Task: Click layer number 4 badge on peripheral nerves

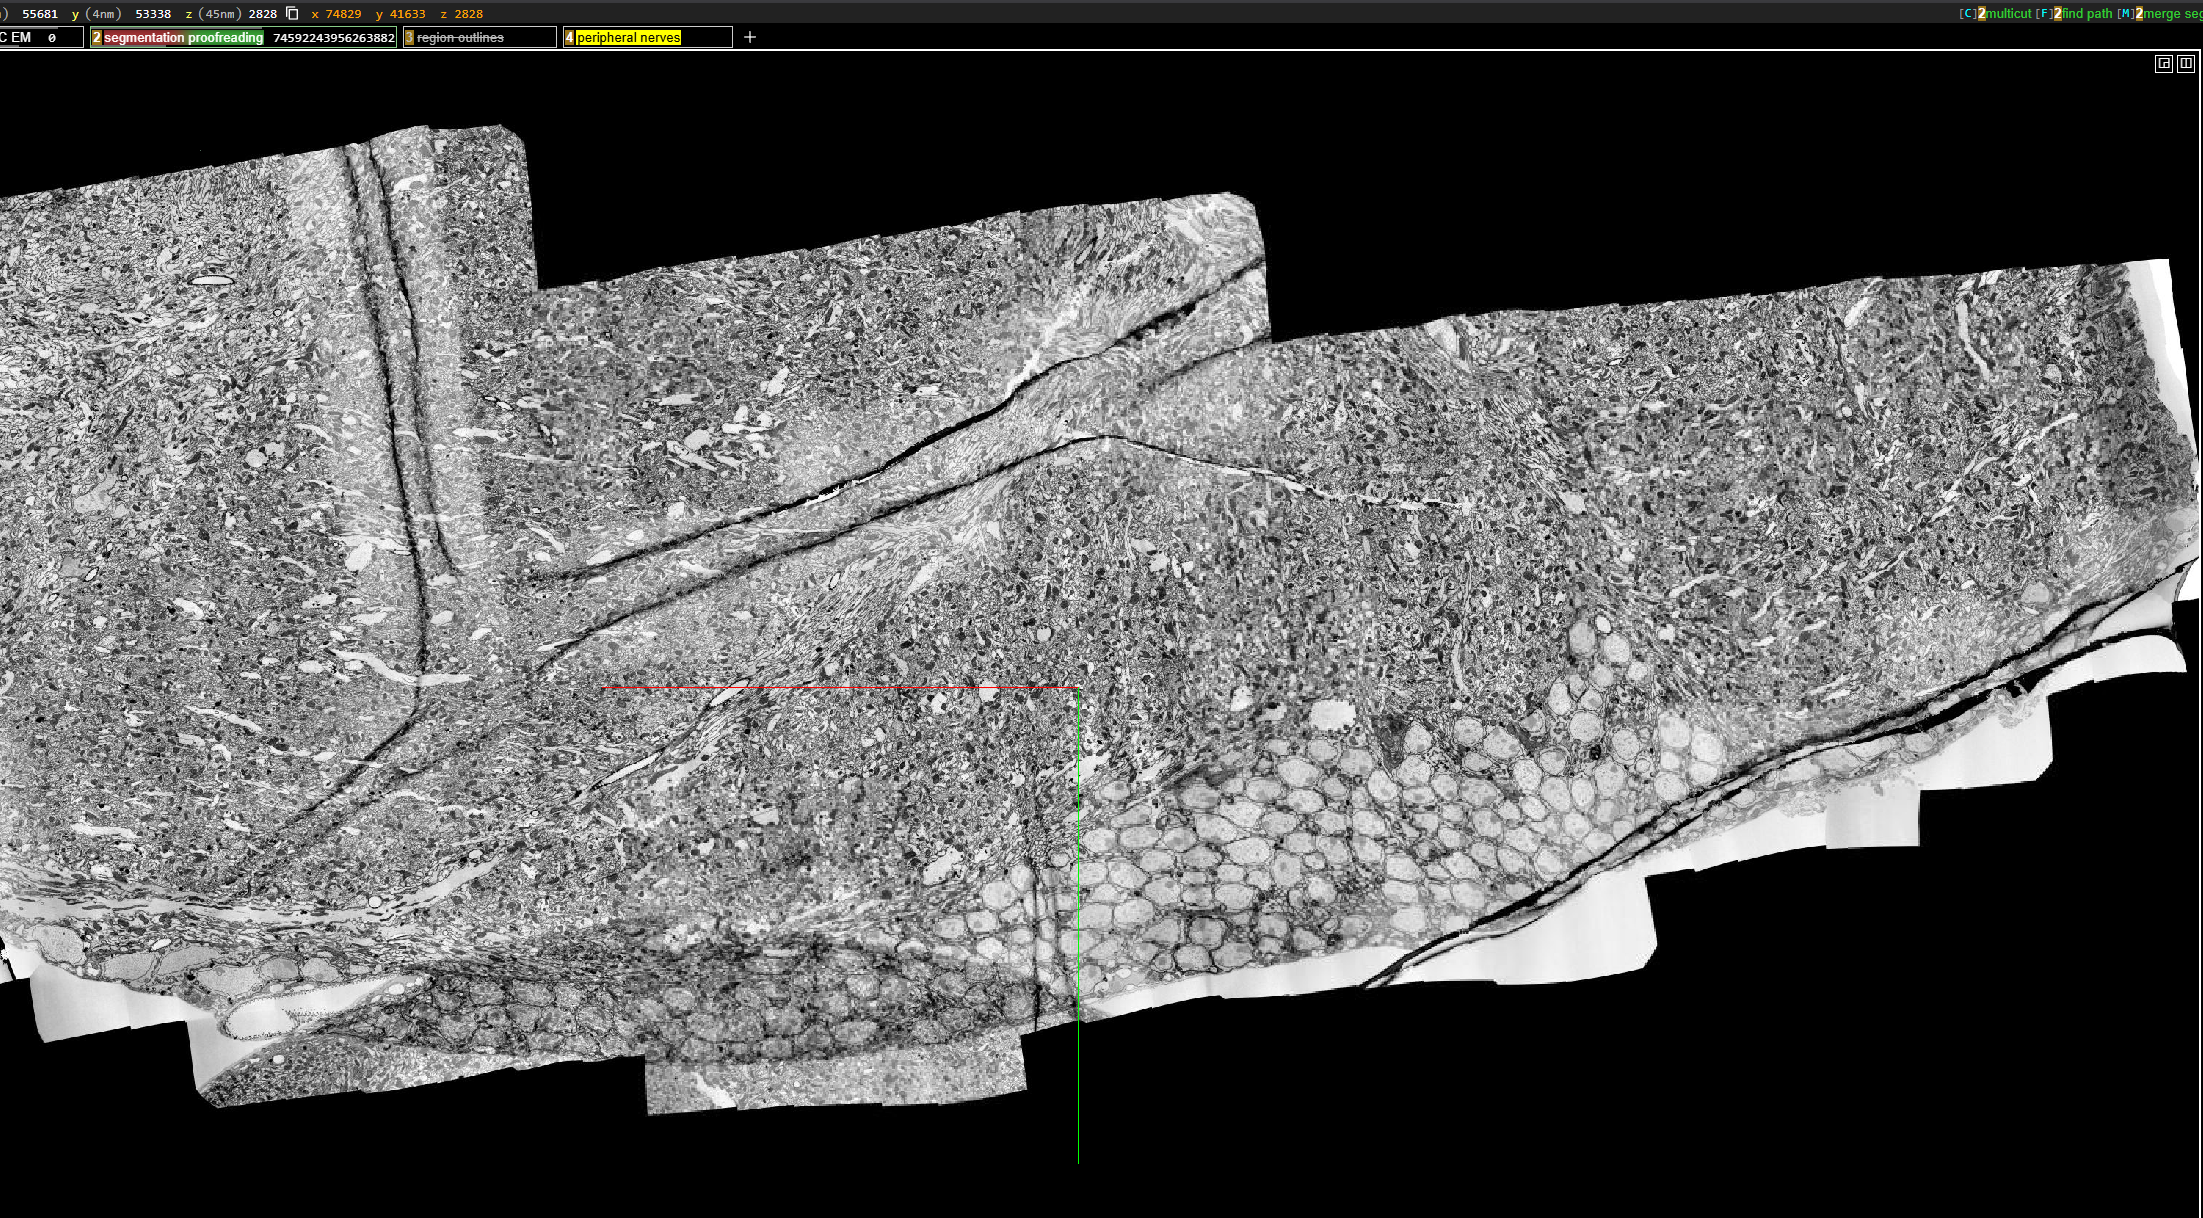Action: pyautogui.click(x=569, y=37)
